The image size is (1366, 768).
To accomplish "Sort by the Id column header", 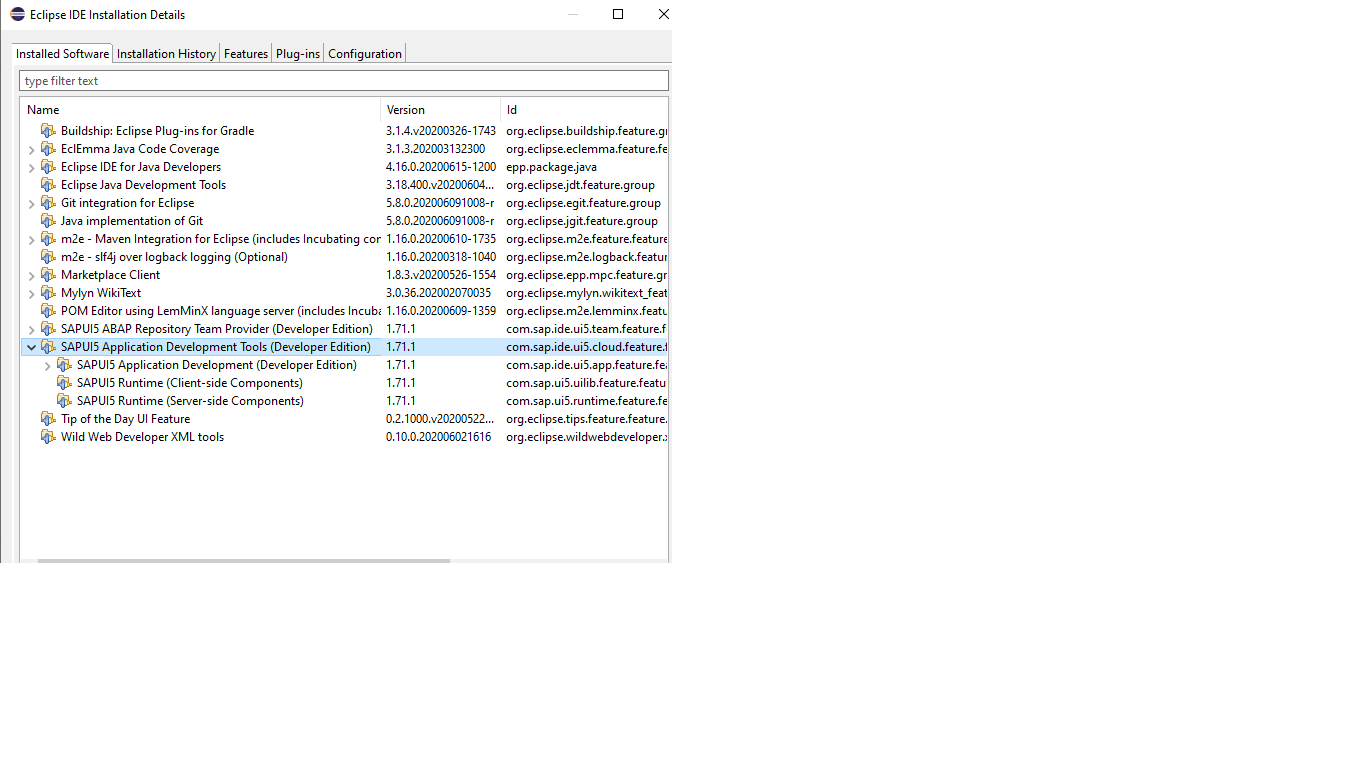I will 584,110.
